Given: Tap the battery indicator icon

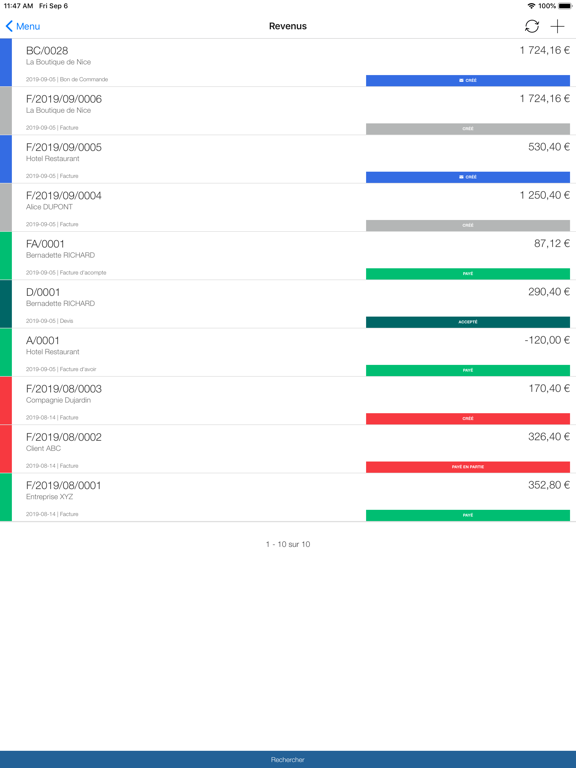Looking at the screenshot, I should (565, 6).
